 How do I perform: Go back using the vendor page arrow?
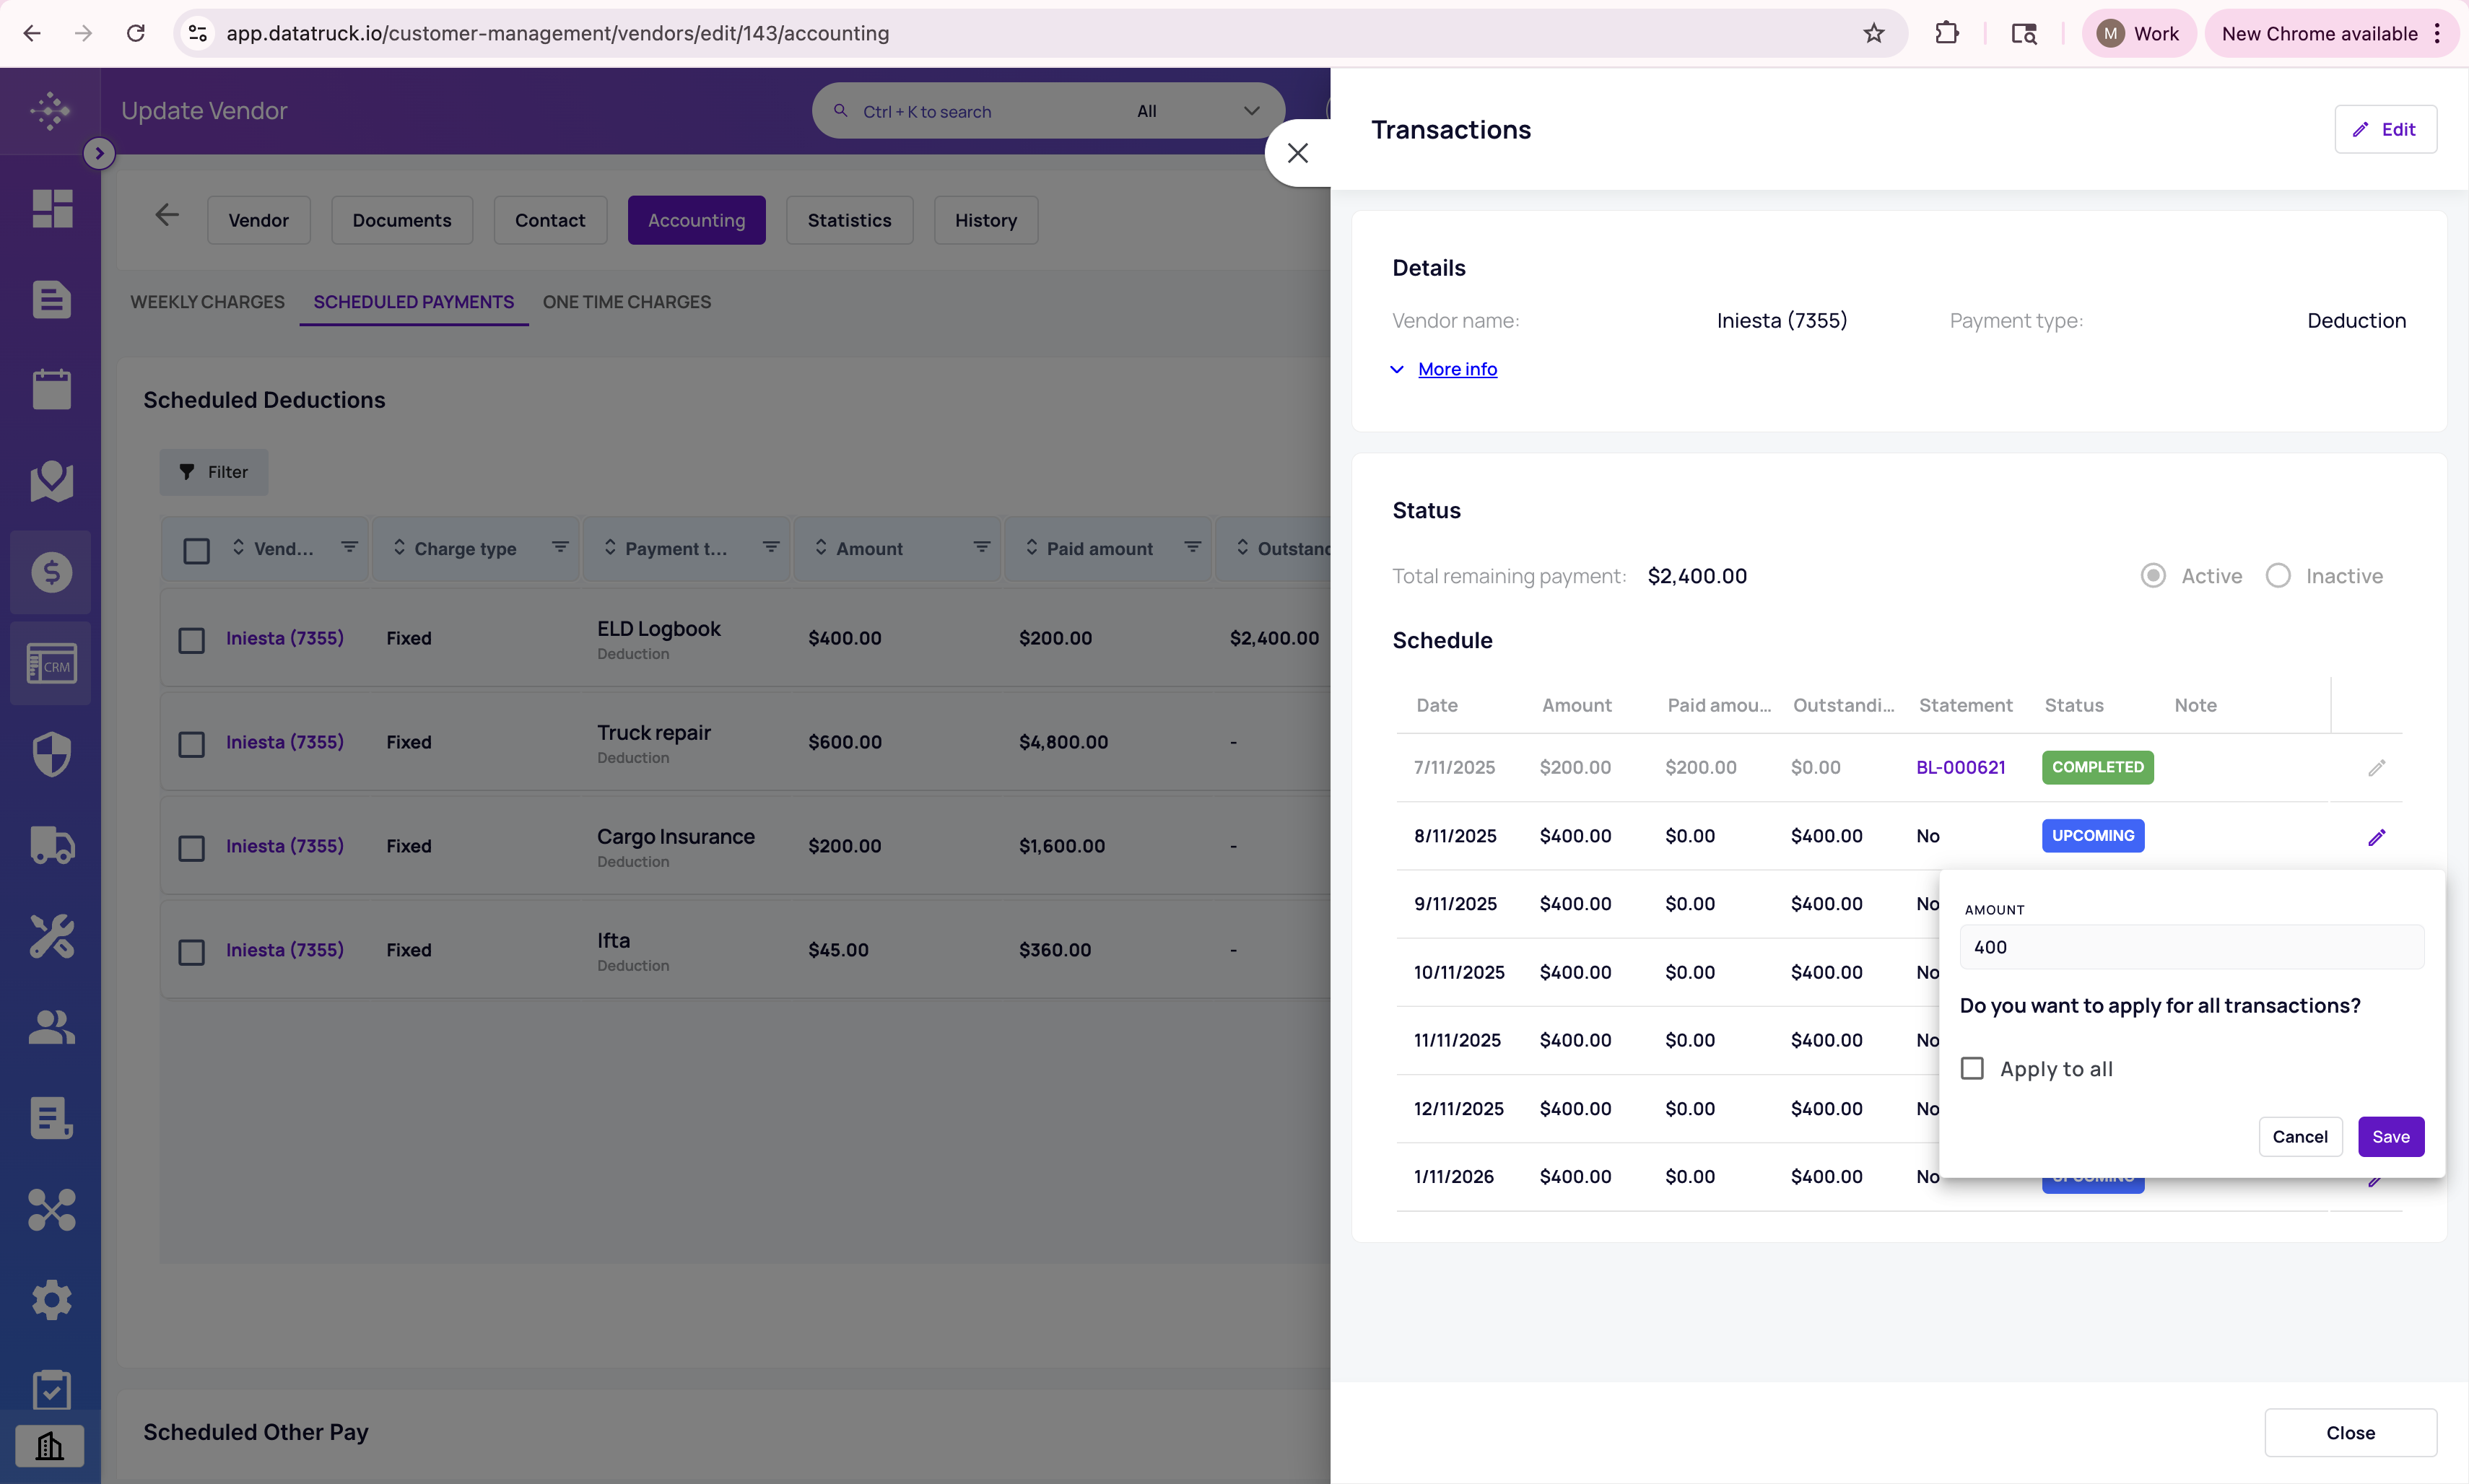[x=167, y=214]
